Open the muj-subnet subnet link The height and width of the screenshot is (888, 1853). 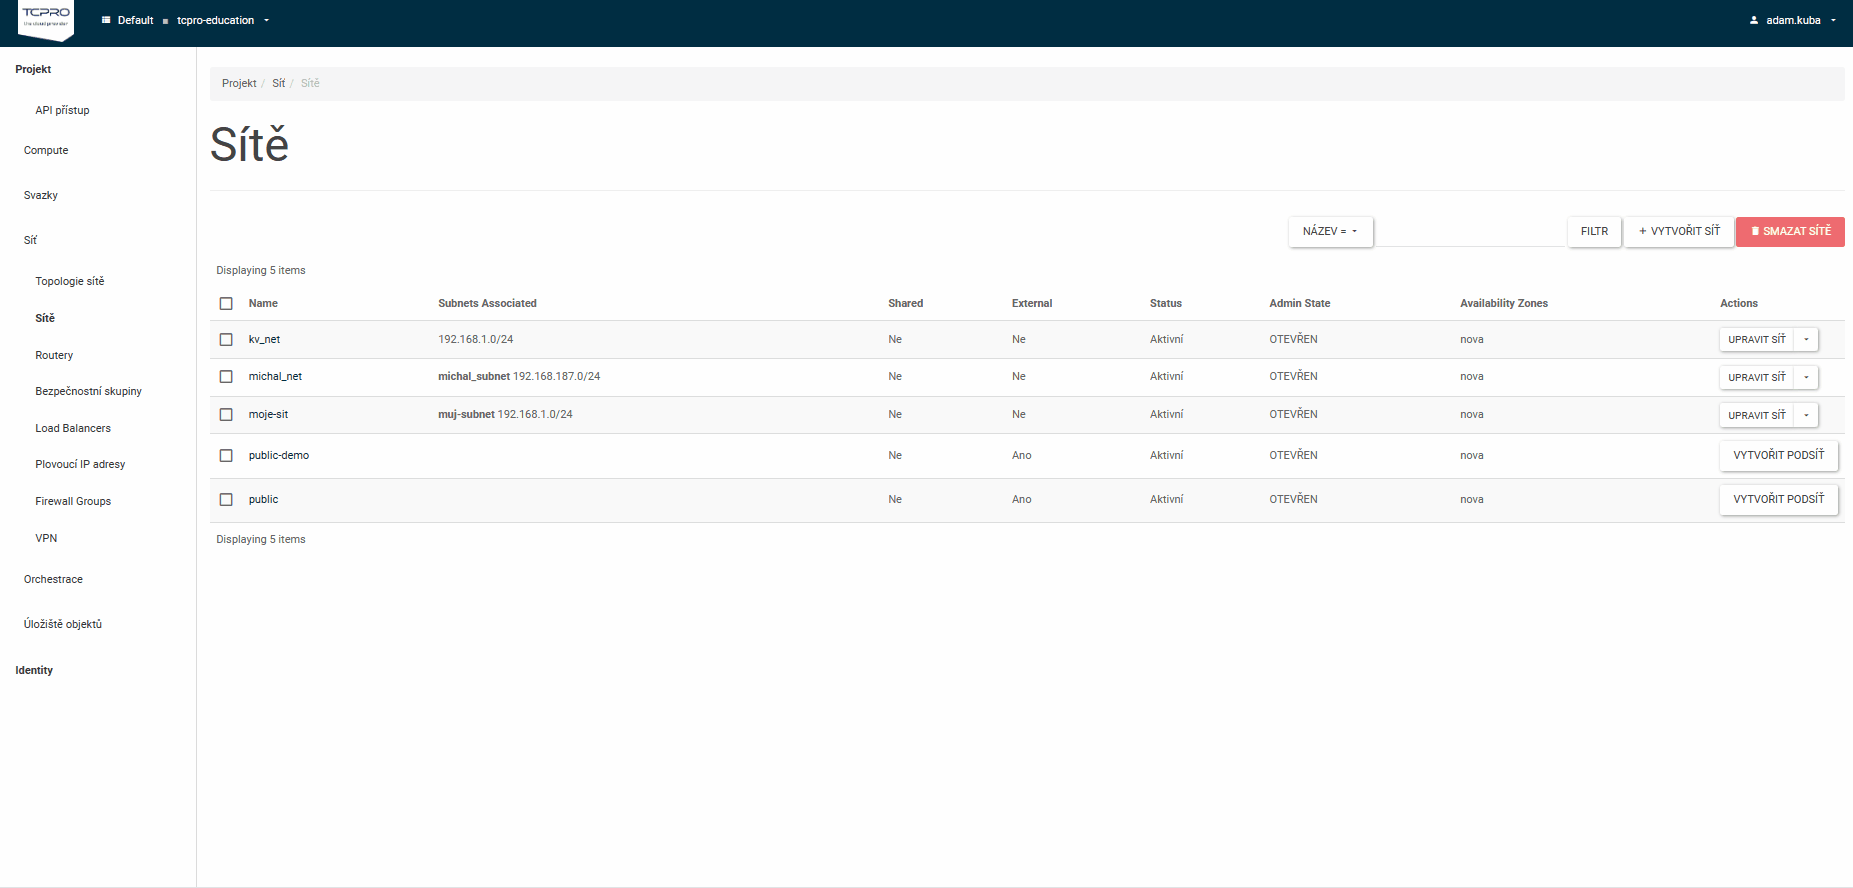[x=466, y=414]
